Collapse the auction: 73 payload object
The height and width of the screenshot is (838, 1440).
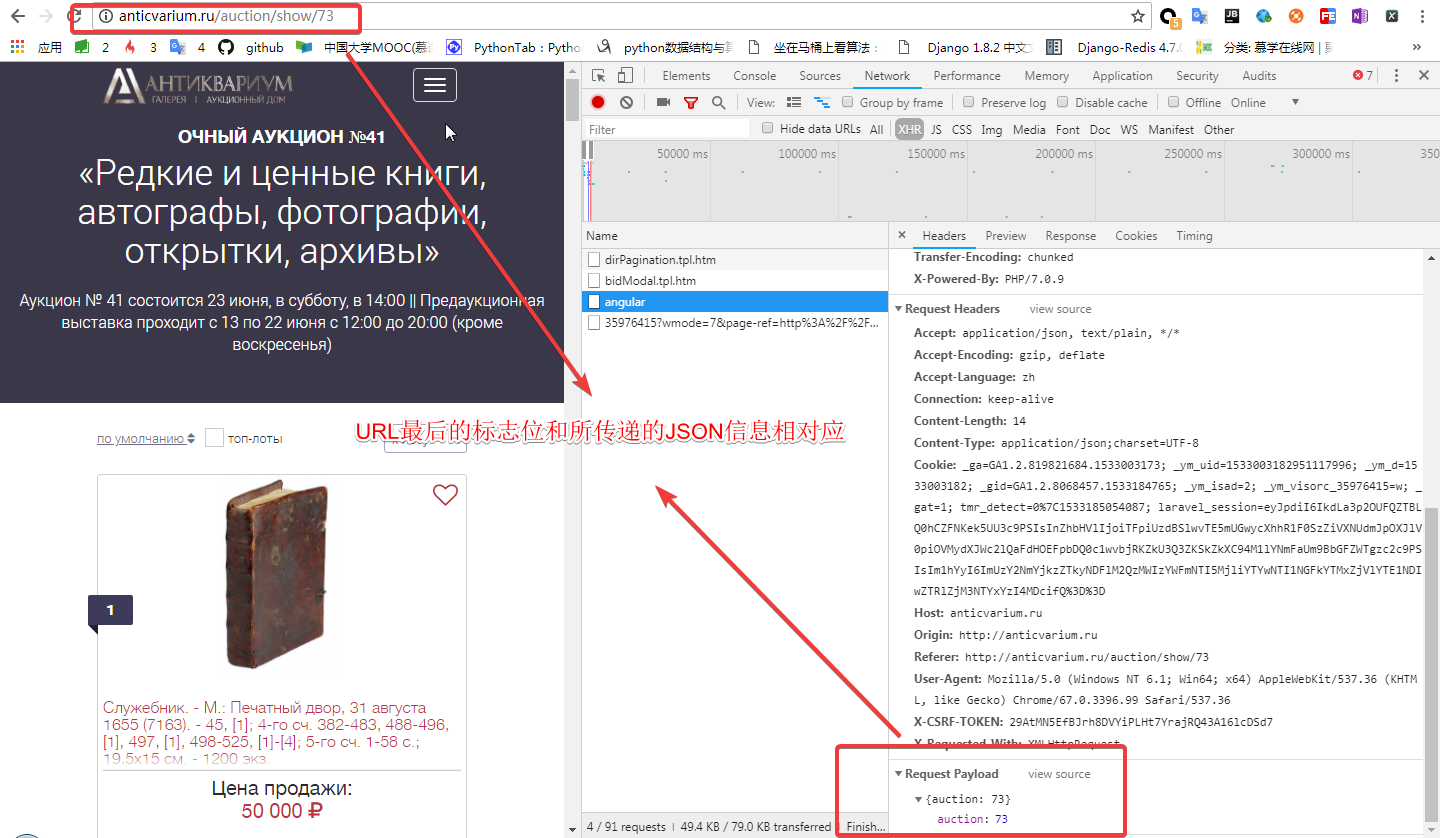(919, 798)
